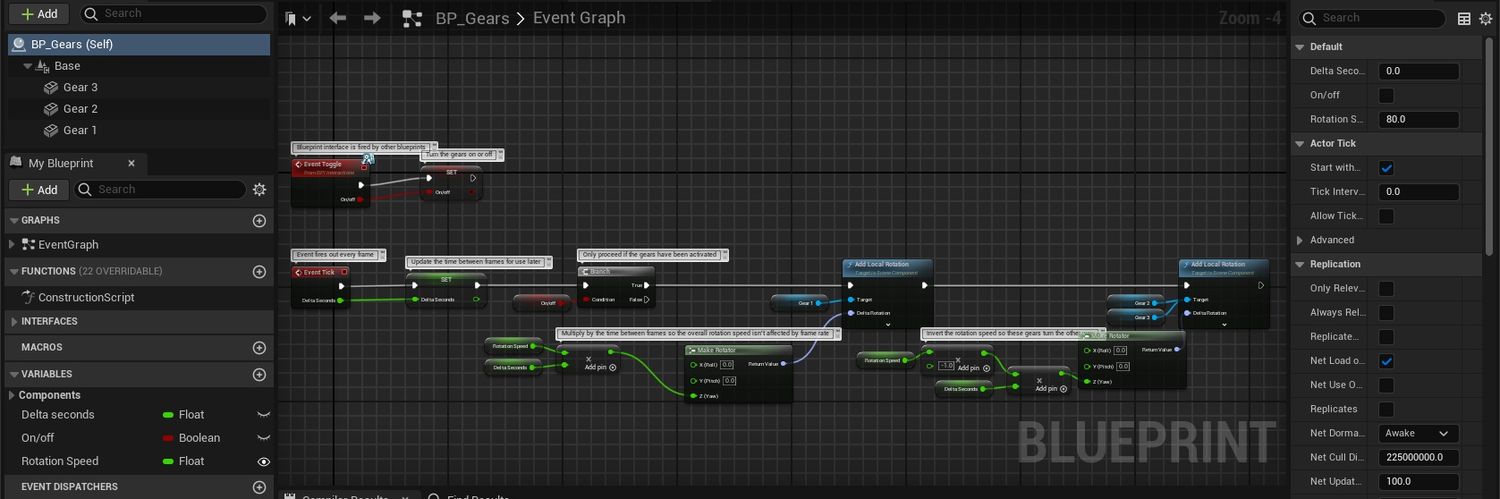Add a new macro with plus icon
This screenshot has height=499, width=1500.
click(259, 348)
